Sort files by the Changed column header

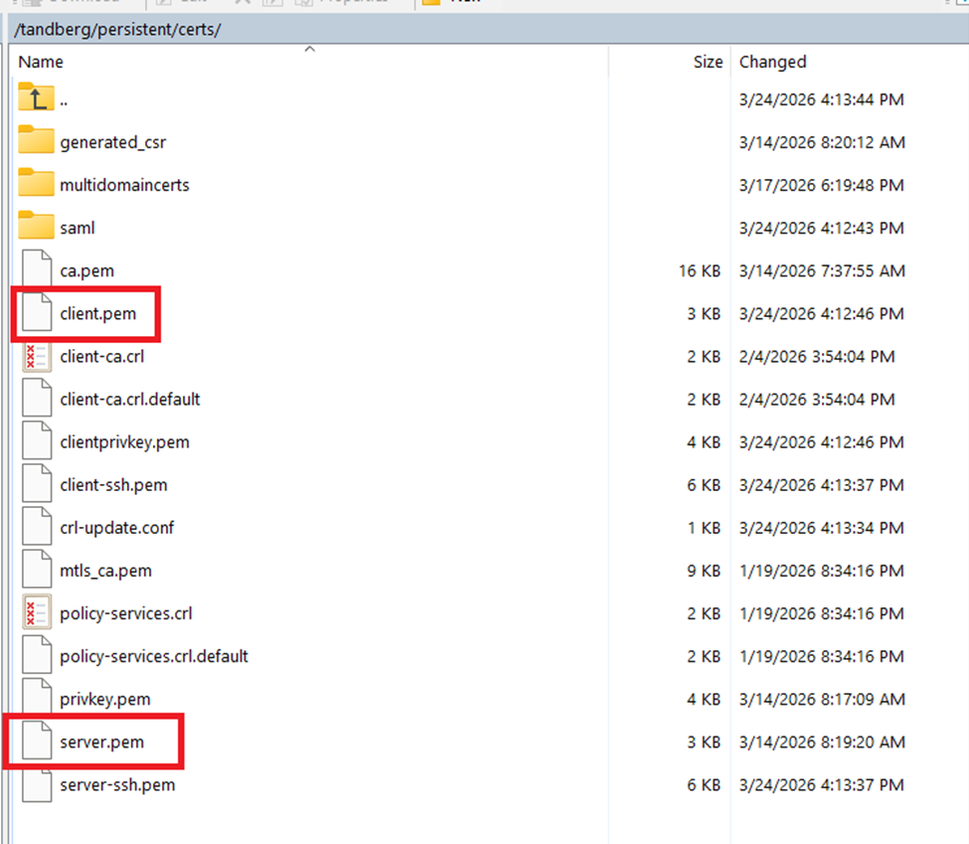(x=772, y=62)
